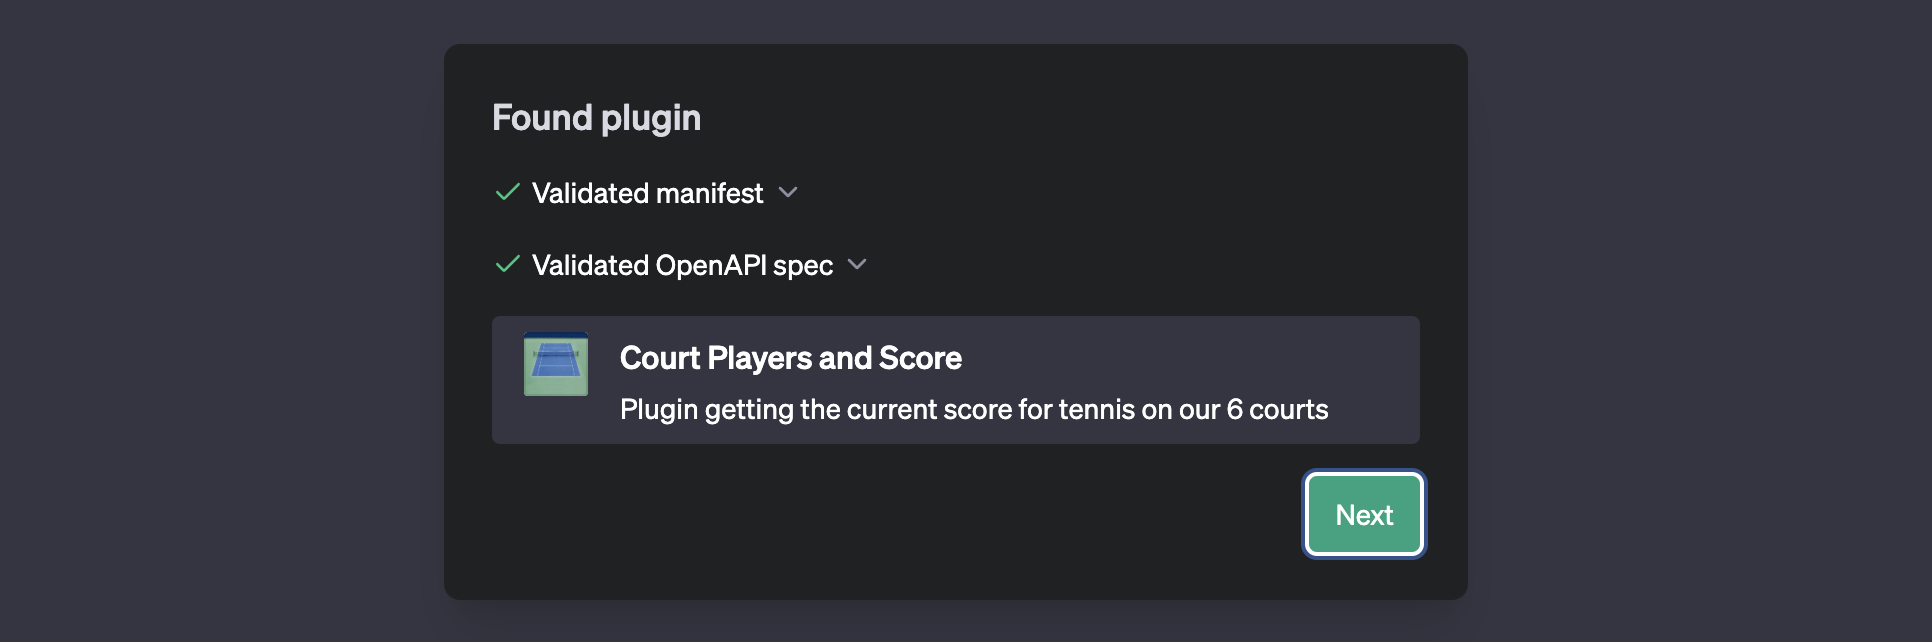
Task: Click the word "courts" ending the description
Action: tap(1288, 409)
